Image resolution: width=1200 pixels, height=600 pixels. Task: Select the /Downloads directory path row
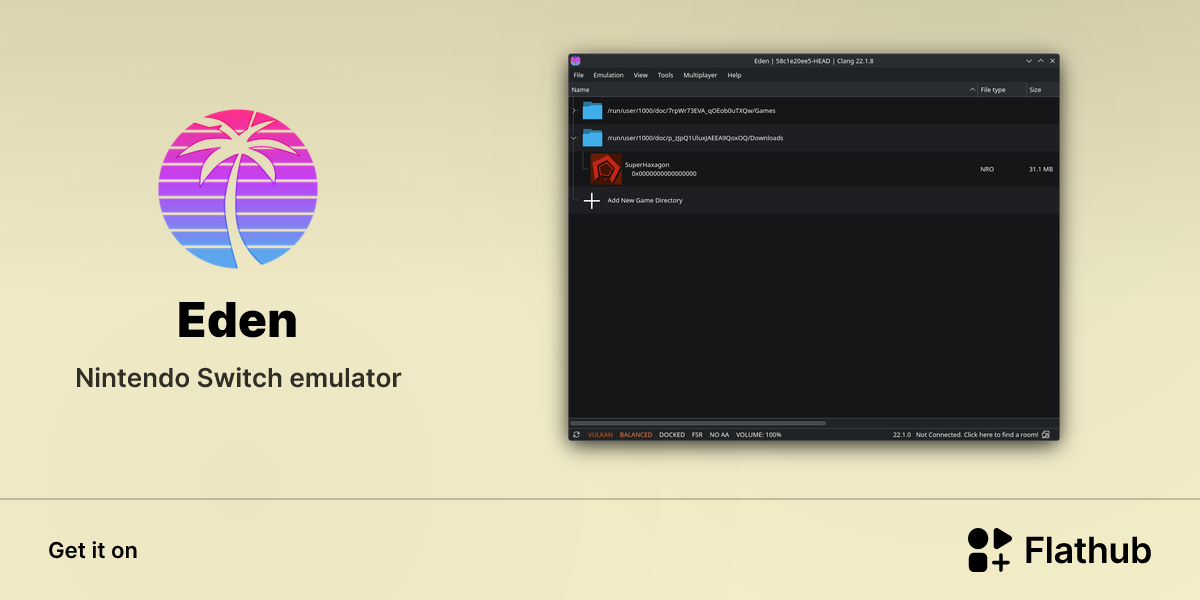click(814, 138)
